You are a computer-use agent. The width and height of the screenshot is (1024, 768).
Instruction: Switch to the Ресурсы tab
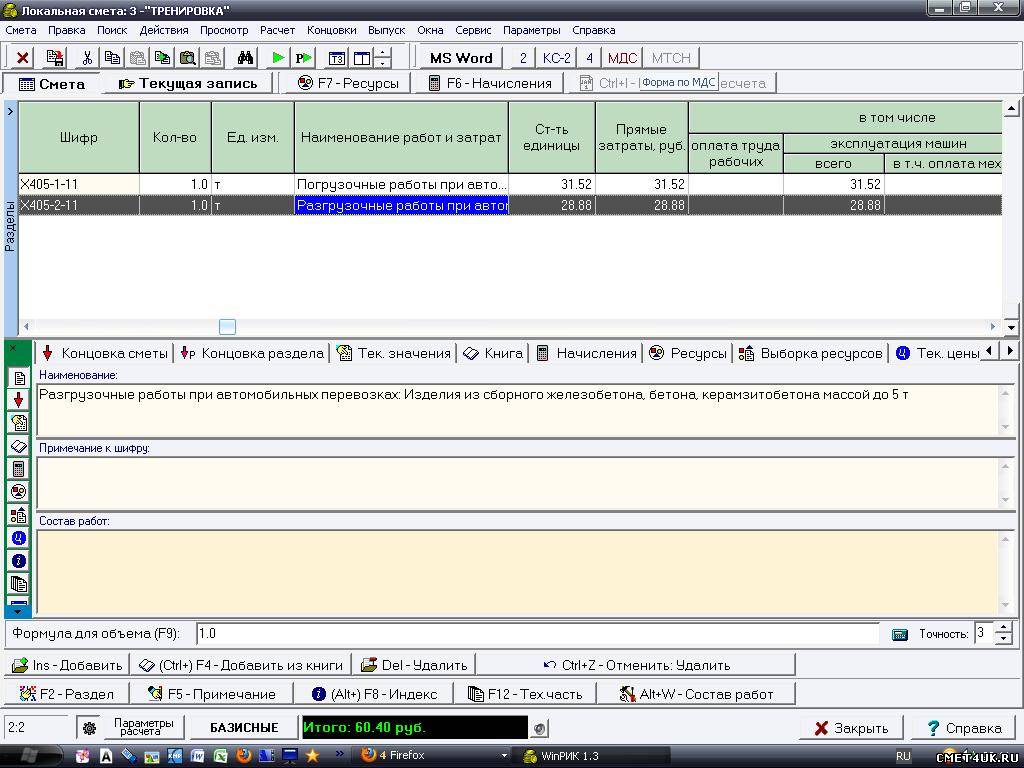688,353
